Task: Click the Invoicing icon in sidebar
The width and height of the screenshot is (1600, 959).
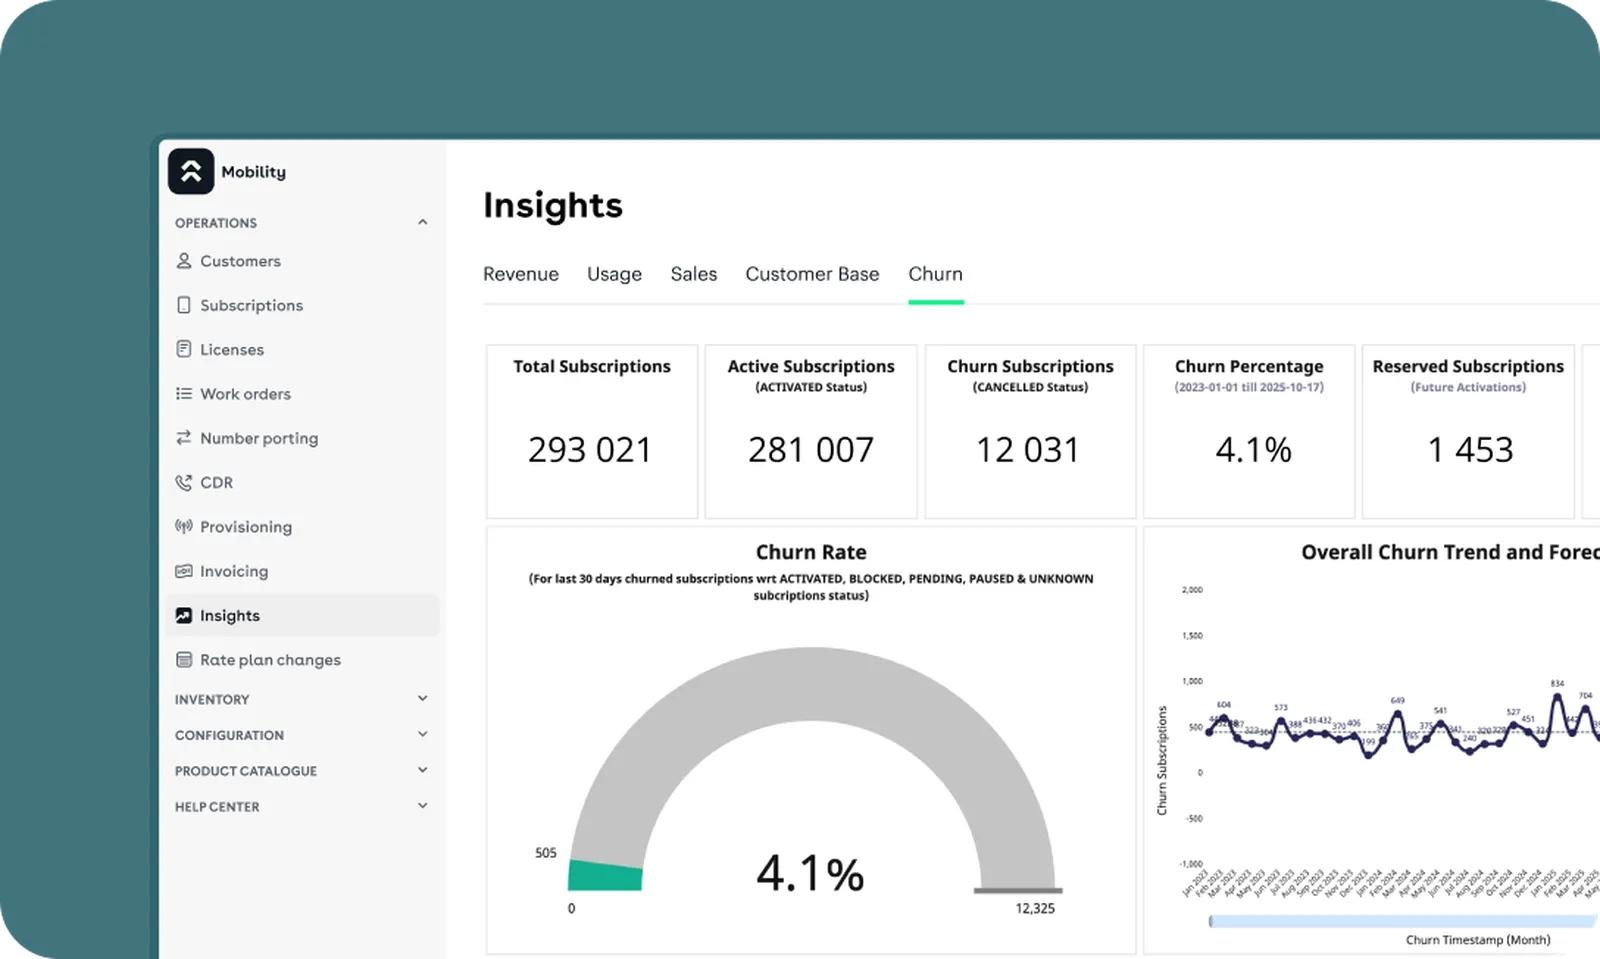Action: [x=184, y=571]
